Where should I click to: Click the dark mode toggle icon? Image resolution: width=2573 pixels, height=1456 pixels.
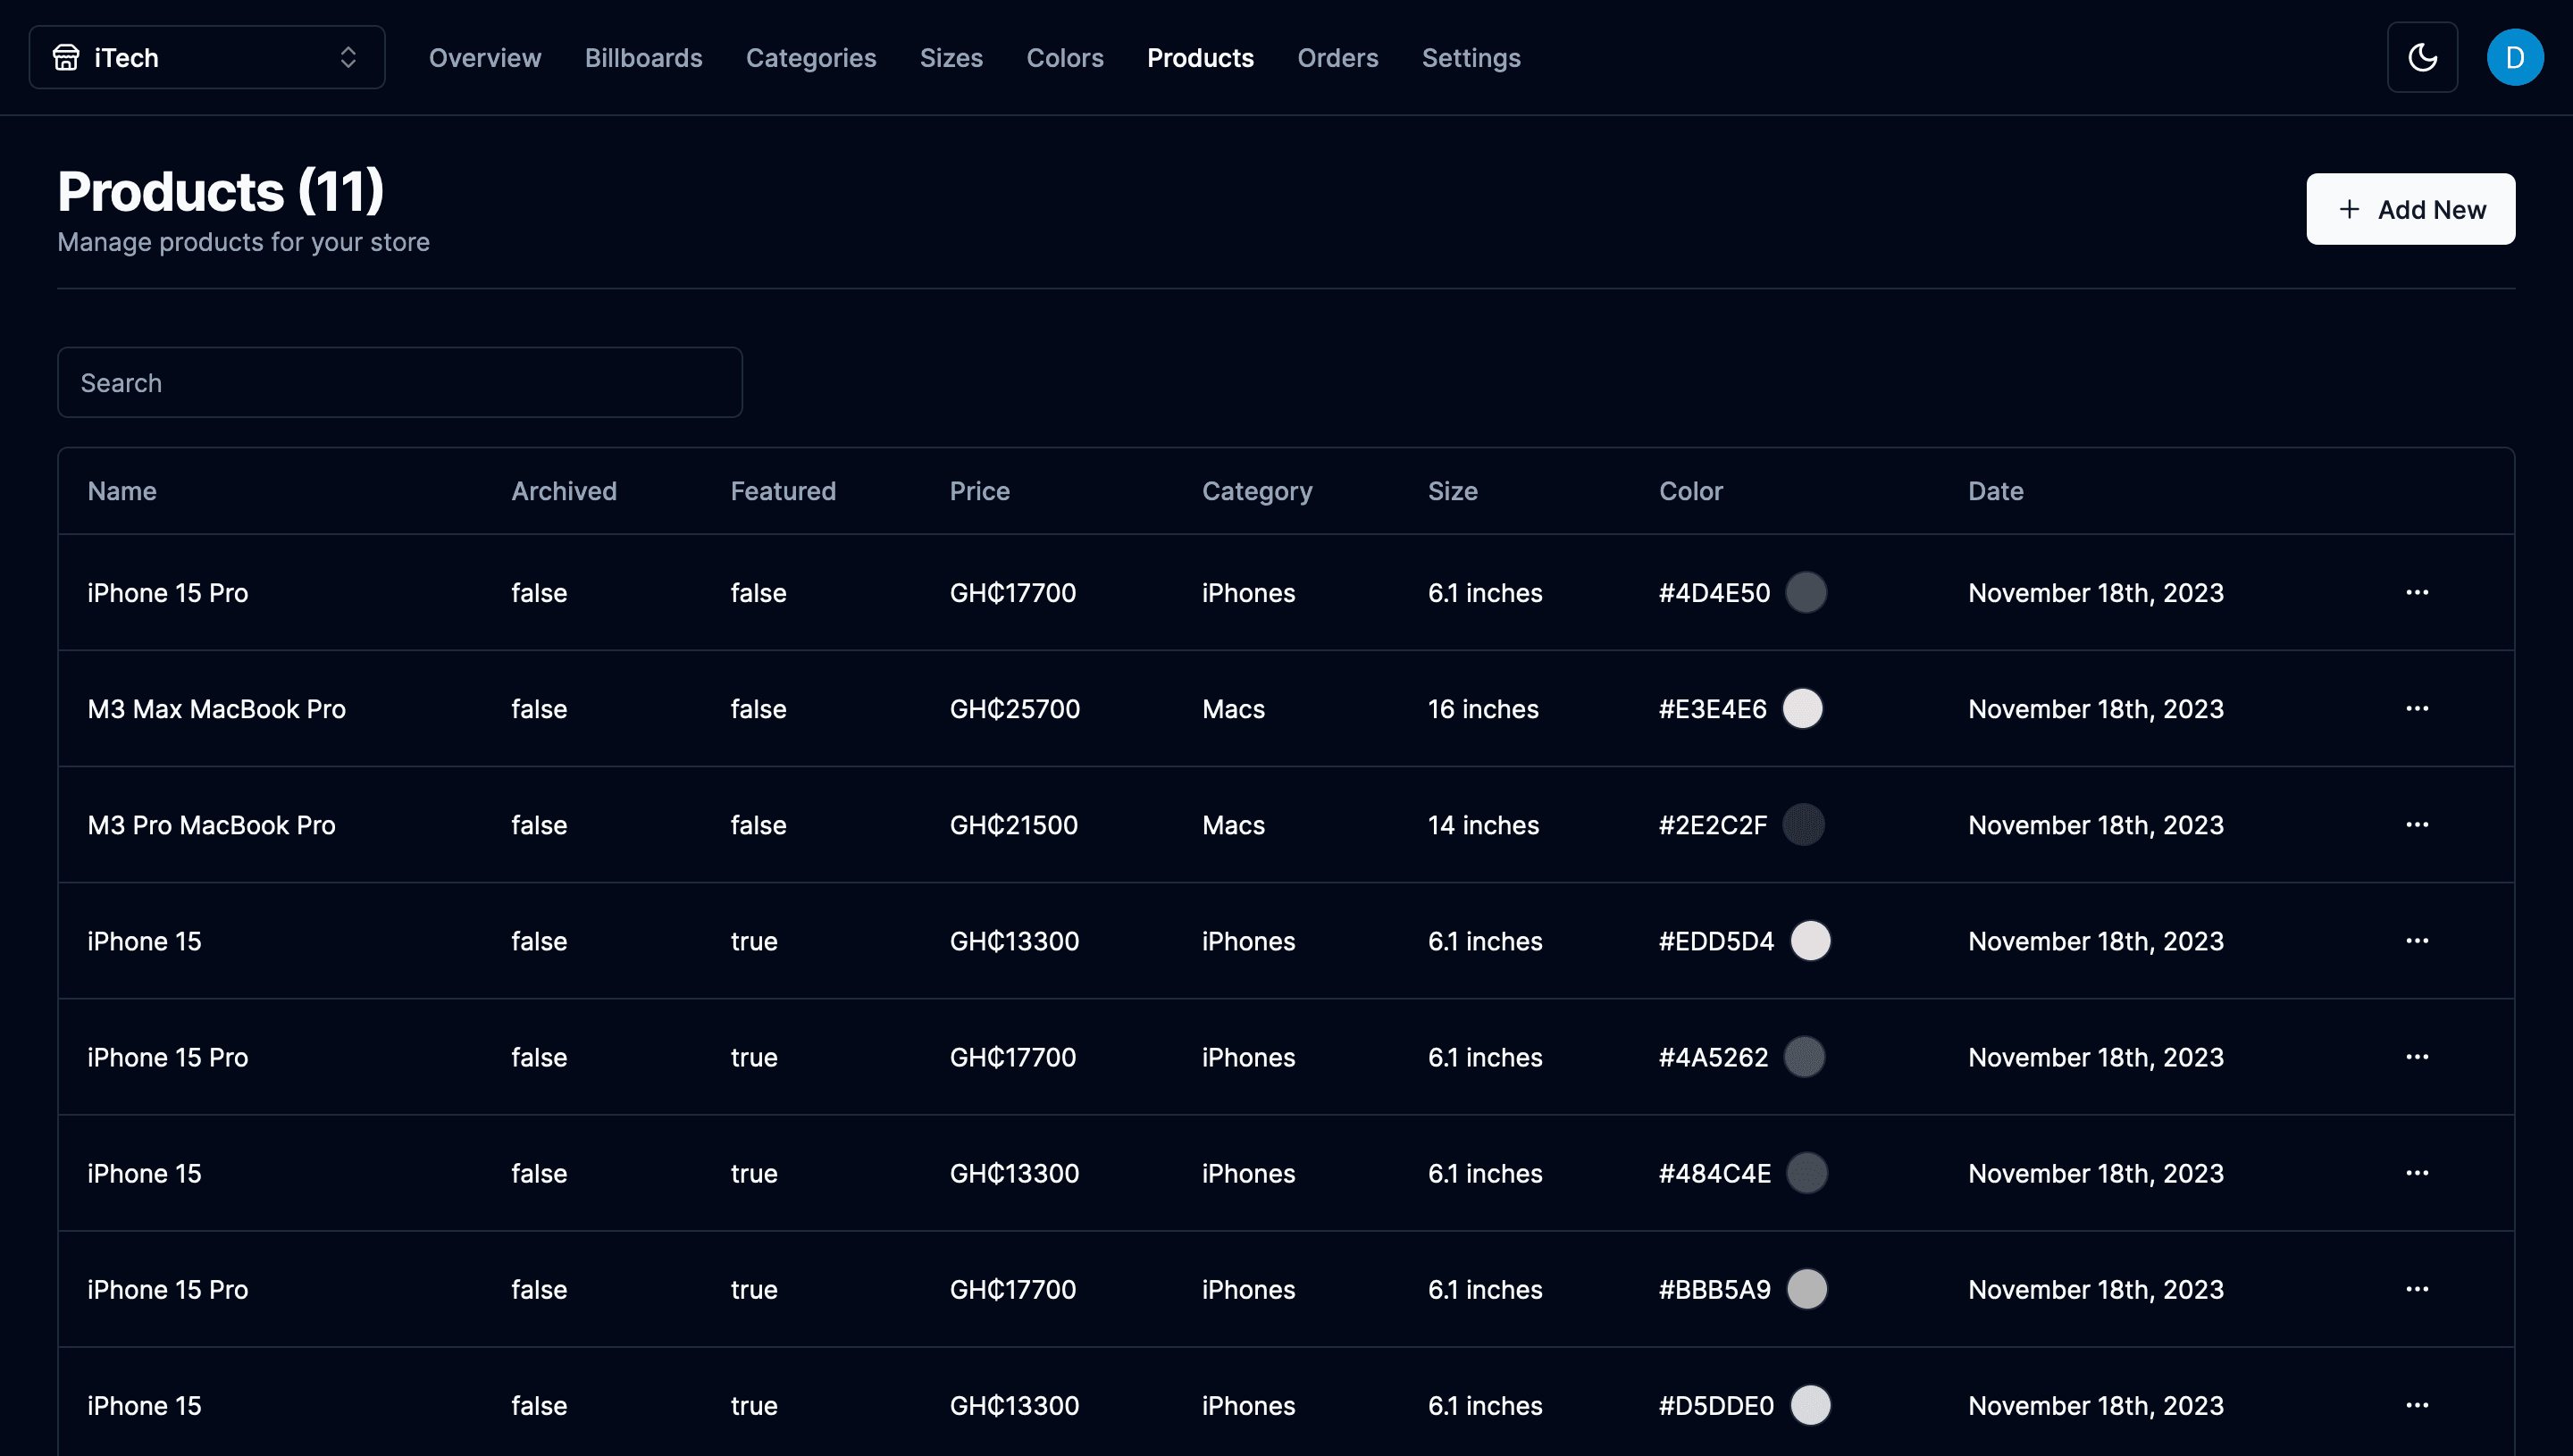pos(2423,56)
